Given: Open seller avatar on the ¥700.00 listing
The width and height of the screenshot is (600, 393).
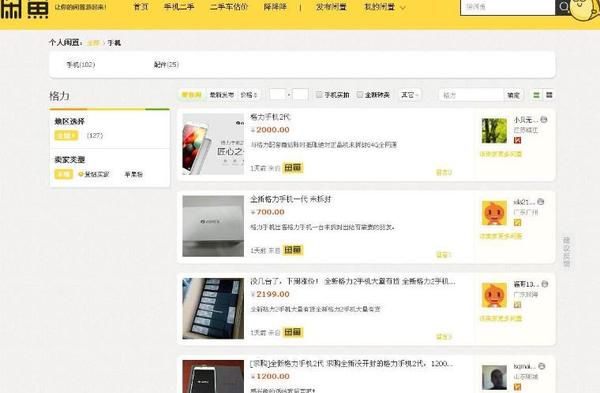Looking at the screenshot, I should (x=494, y=213).
